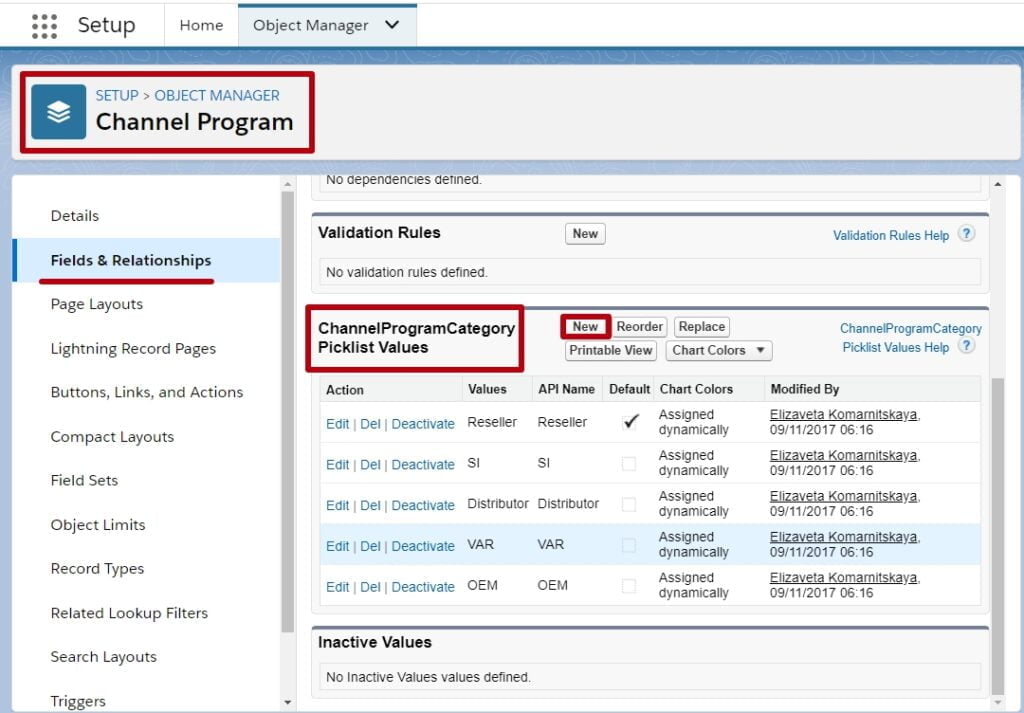
Task: Click the Channel Program object layers icon
Action: (59, 112)
